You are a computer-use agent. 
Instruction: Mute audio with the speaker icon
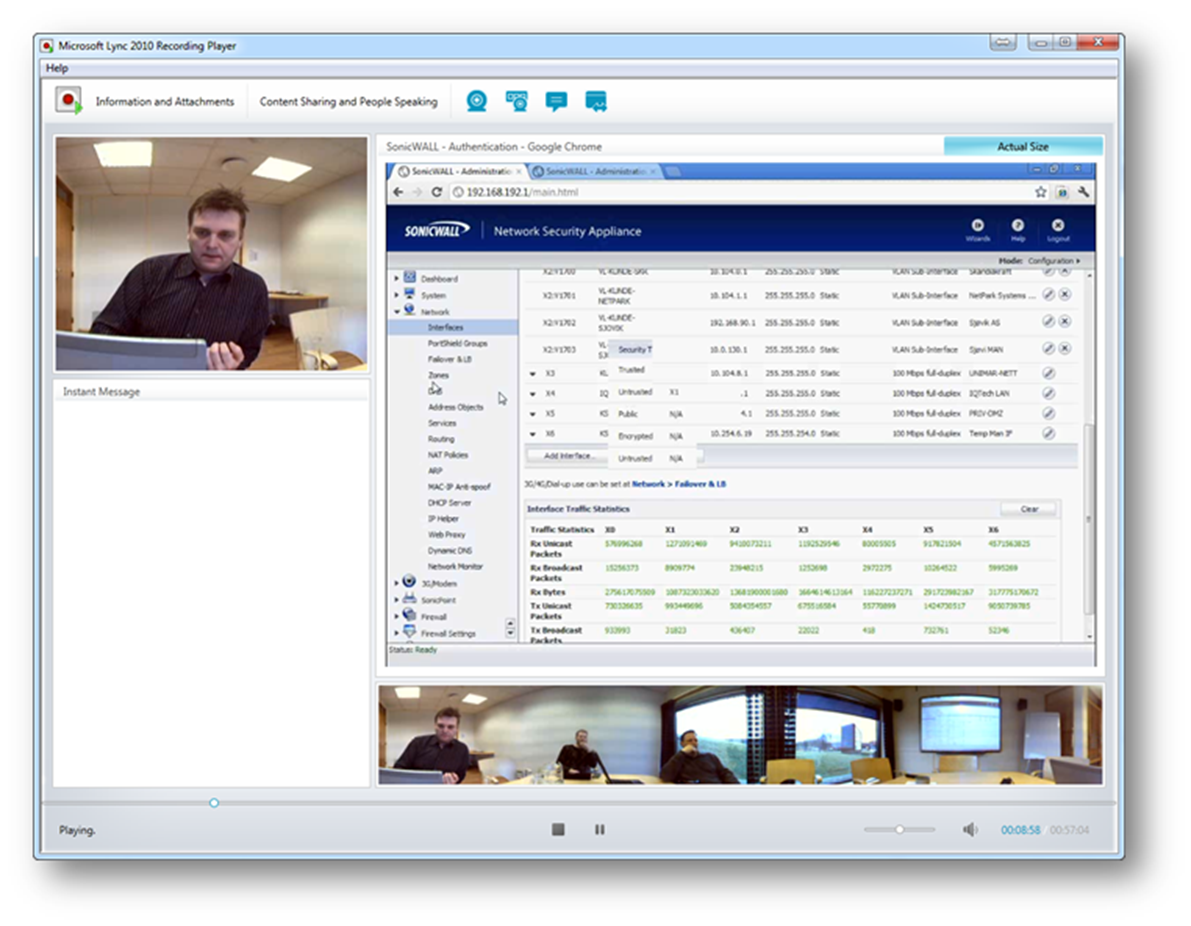coord(970,830)
